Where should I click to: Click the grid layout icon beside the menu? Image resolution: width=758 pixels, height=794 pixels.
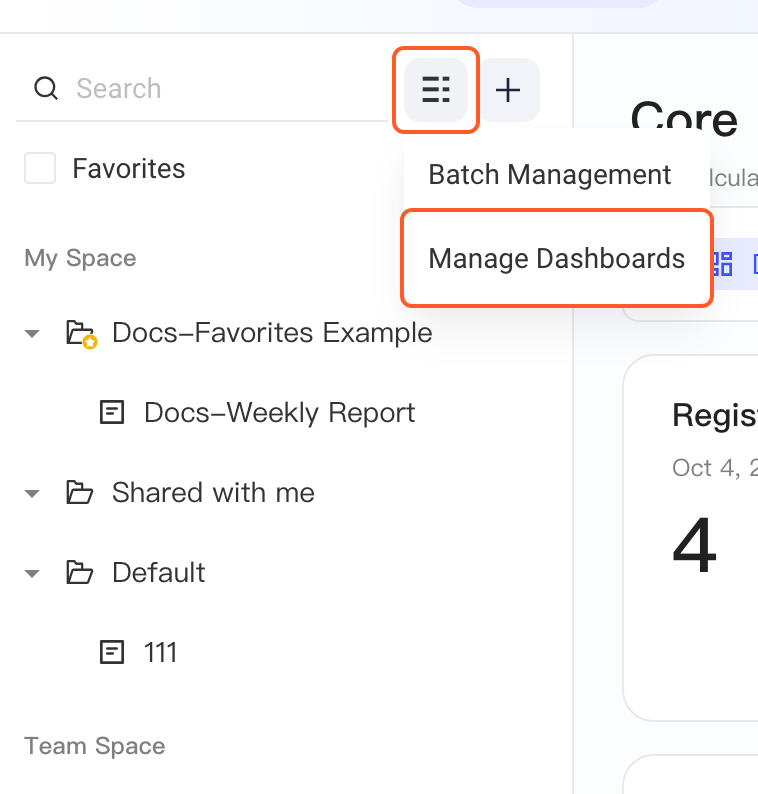click(x=723, y=263)
